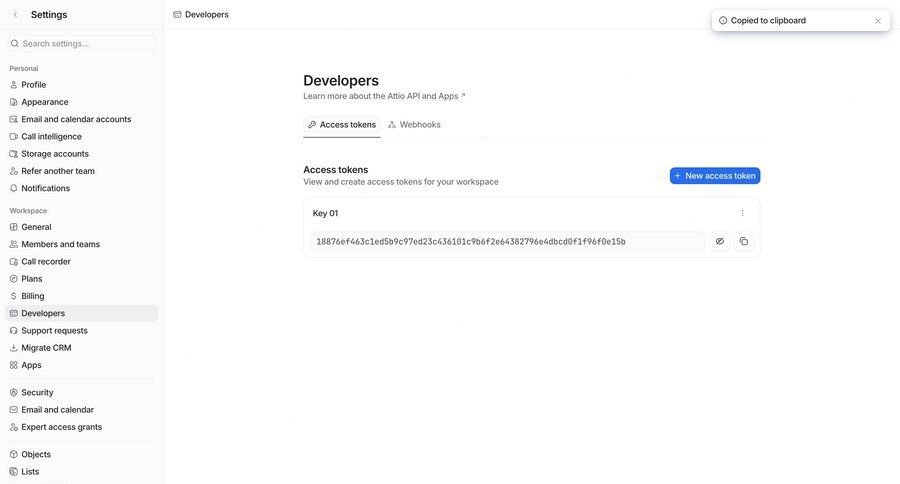Click the New access token button
Viewport: 900px width, 484px height.
coord(714,176)
